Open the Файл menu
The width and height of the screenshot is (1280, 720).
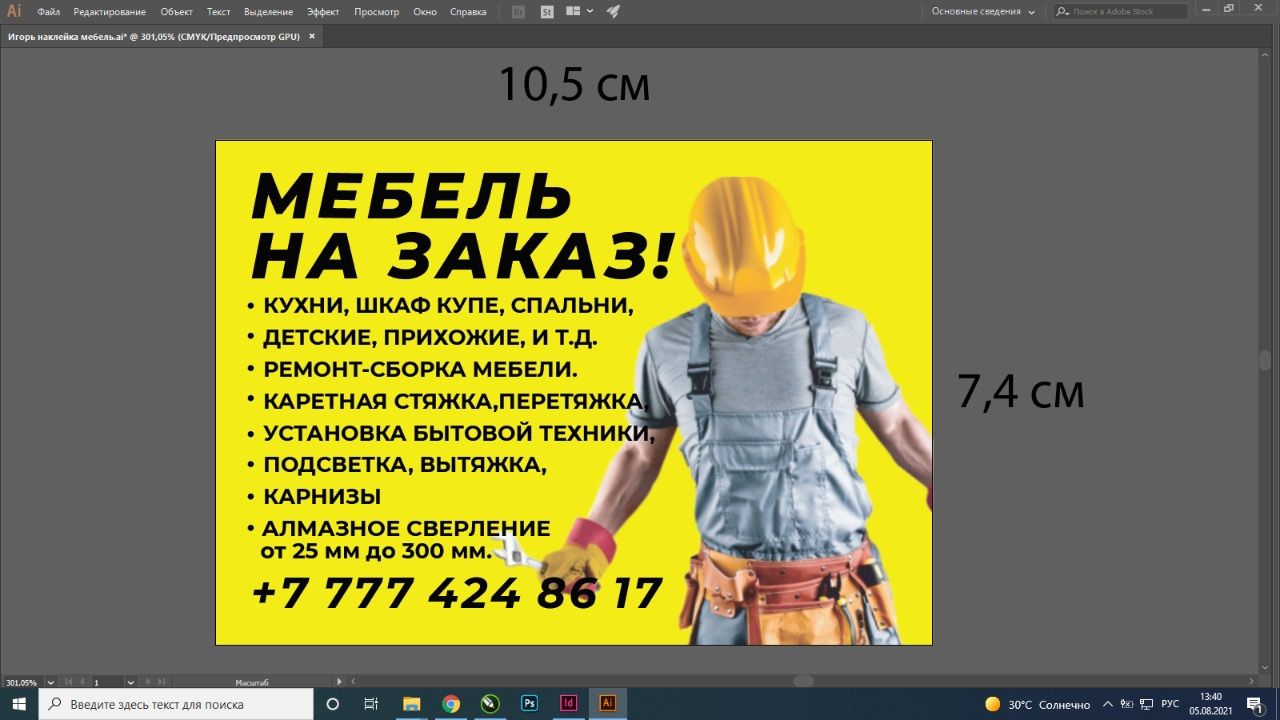[48, 12]
